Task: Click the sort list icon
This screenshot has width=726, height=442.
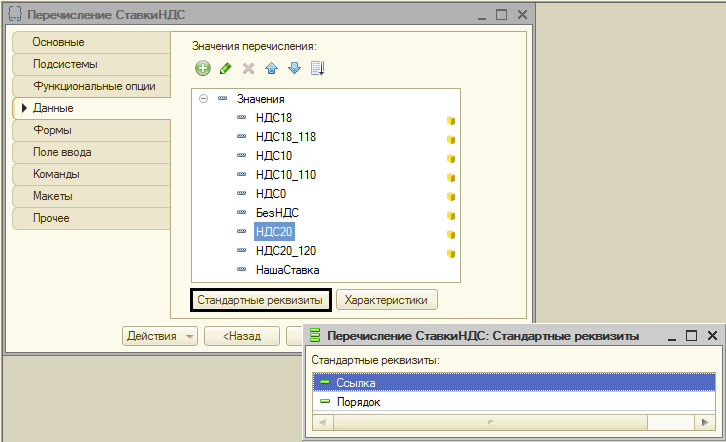Action: point(318,69)
